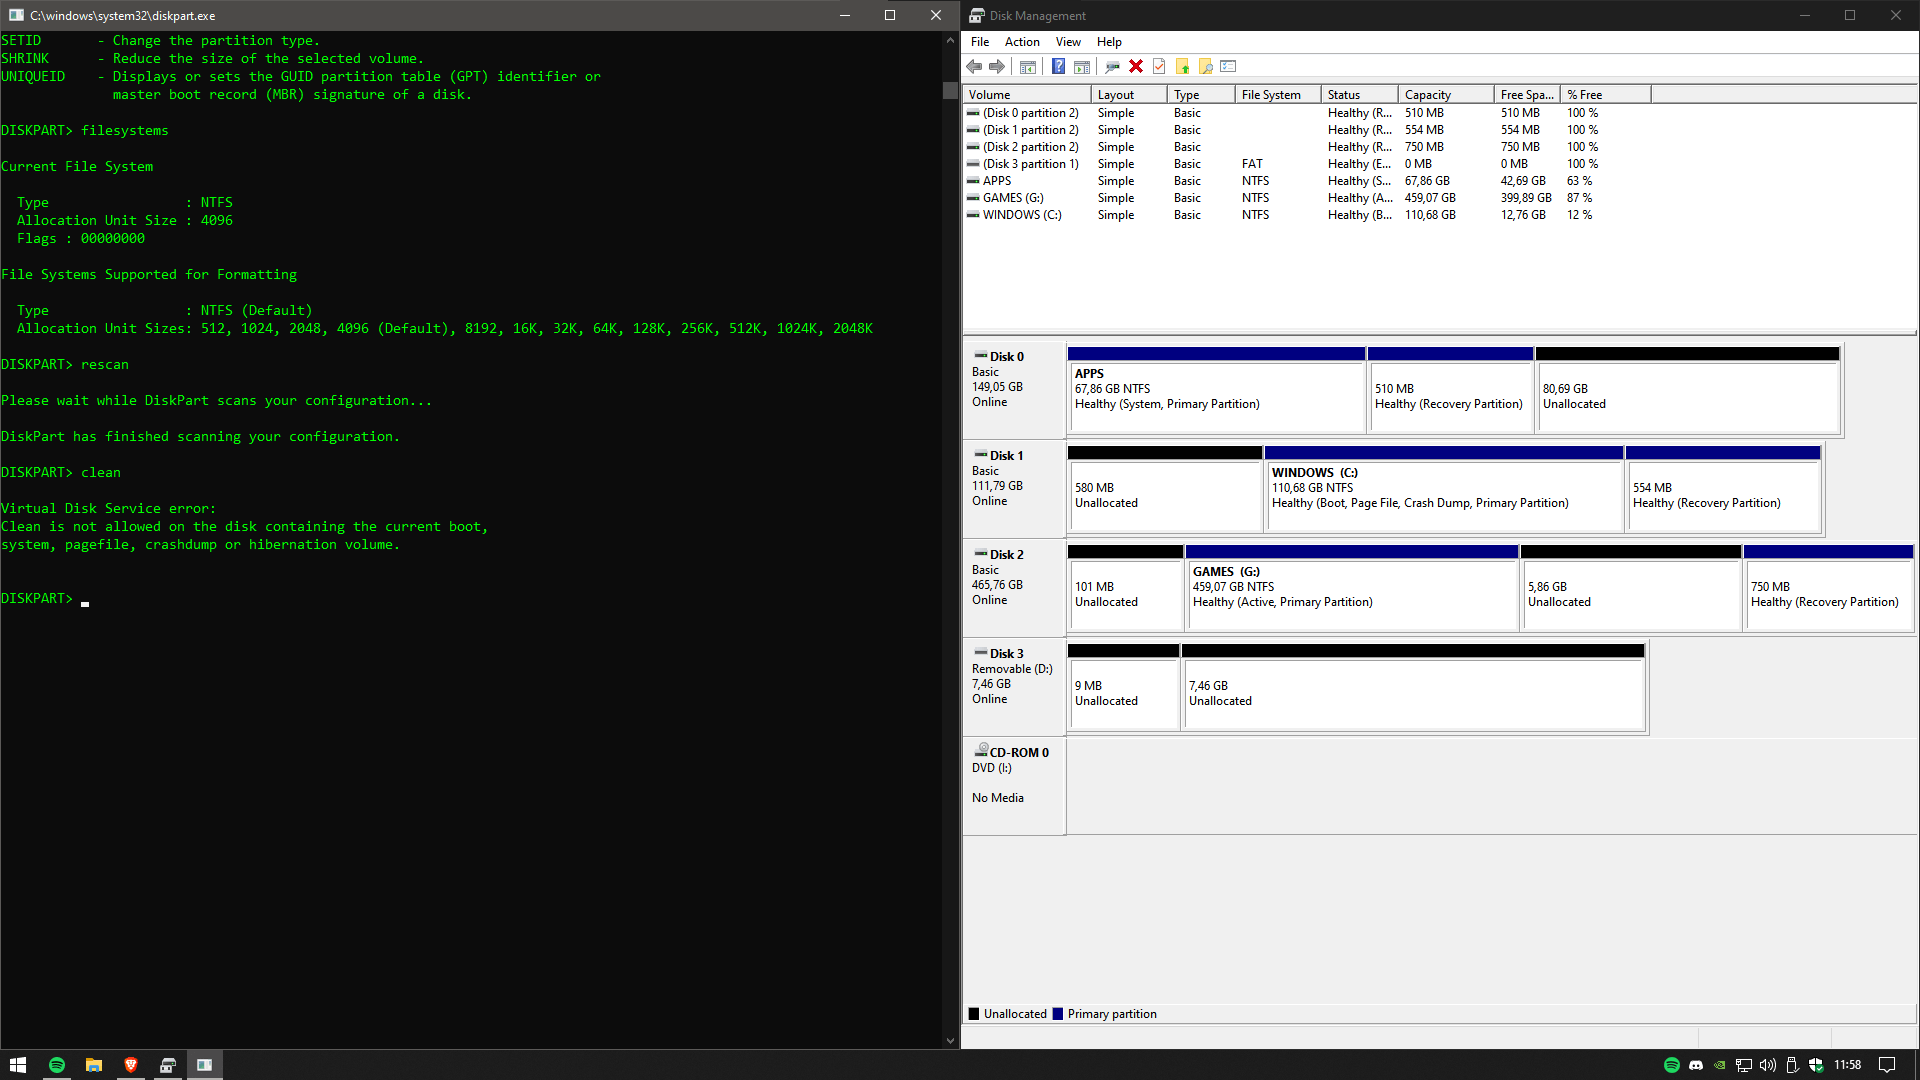Select the 580 MB Unallocated block on Disk 1

click(x=1165, y=489)
